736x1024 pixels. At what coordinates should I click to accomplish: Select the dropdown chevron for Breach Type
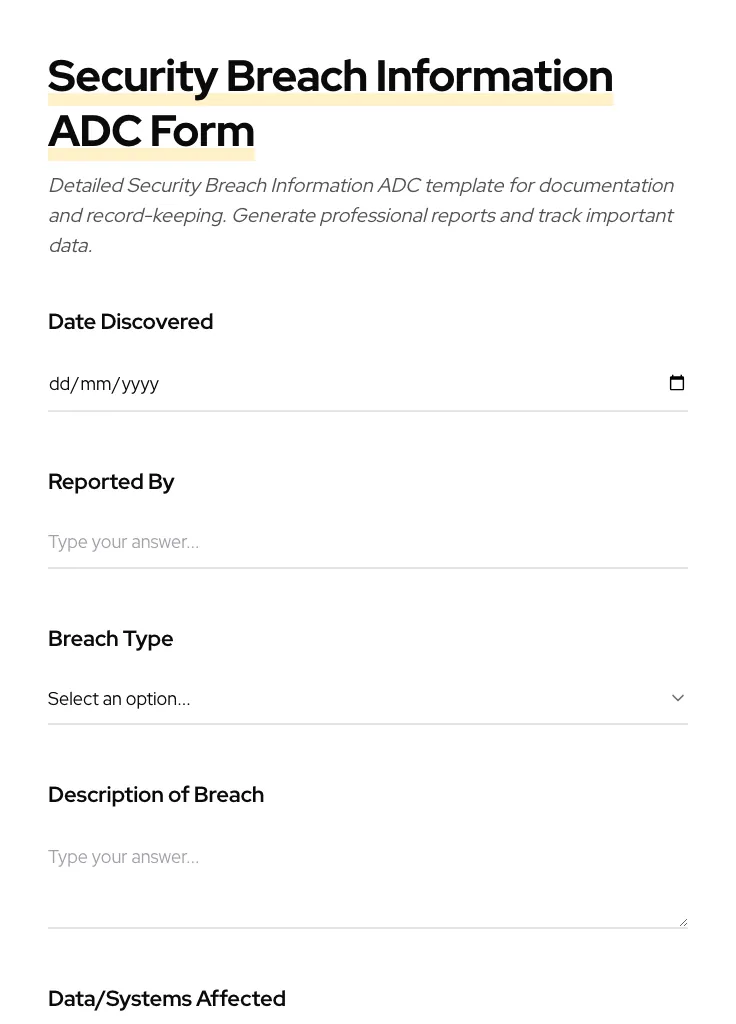pos(678,697)
